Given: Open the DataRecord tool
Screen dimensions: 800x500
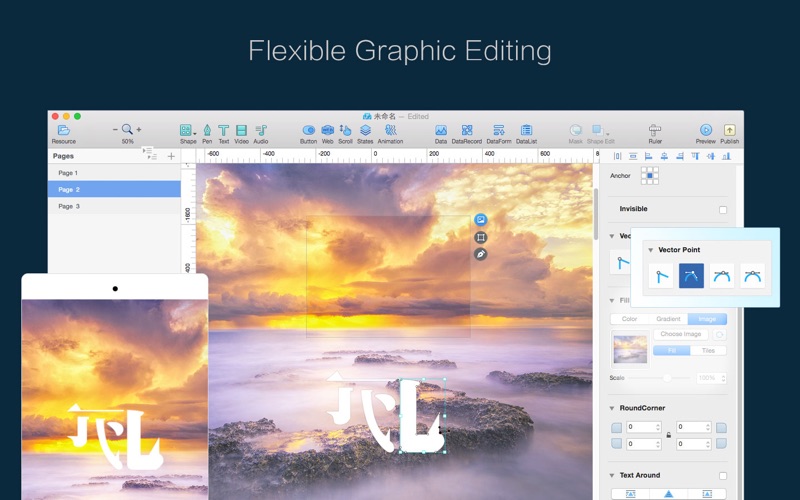Looking at the screenshot, I should (x=466, y=134).
